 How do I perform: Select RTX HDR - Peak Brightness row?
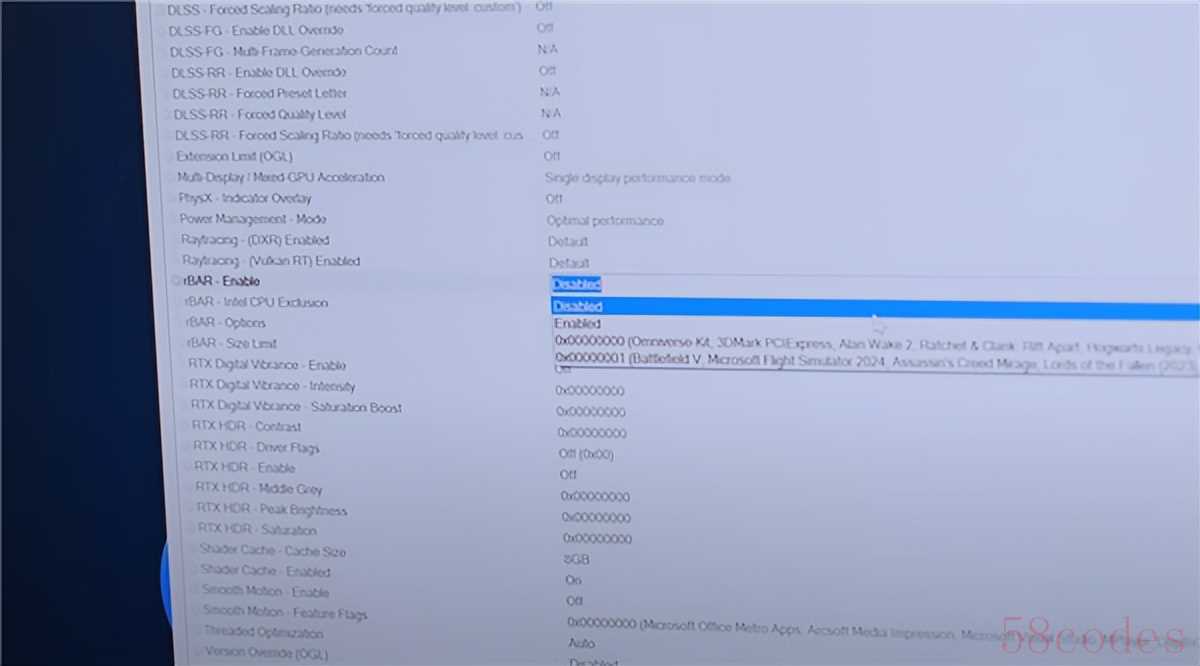pyautogui.click(x=272, y=510)
